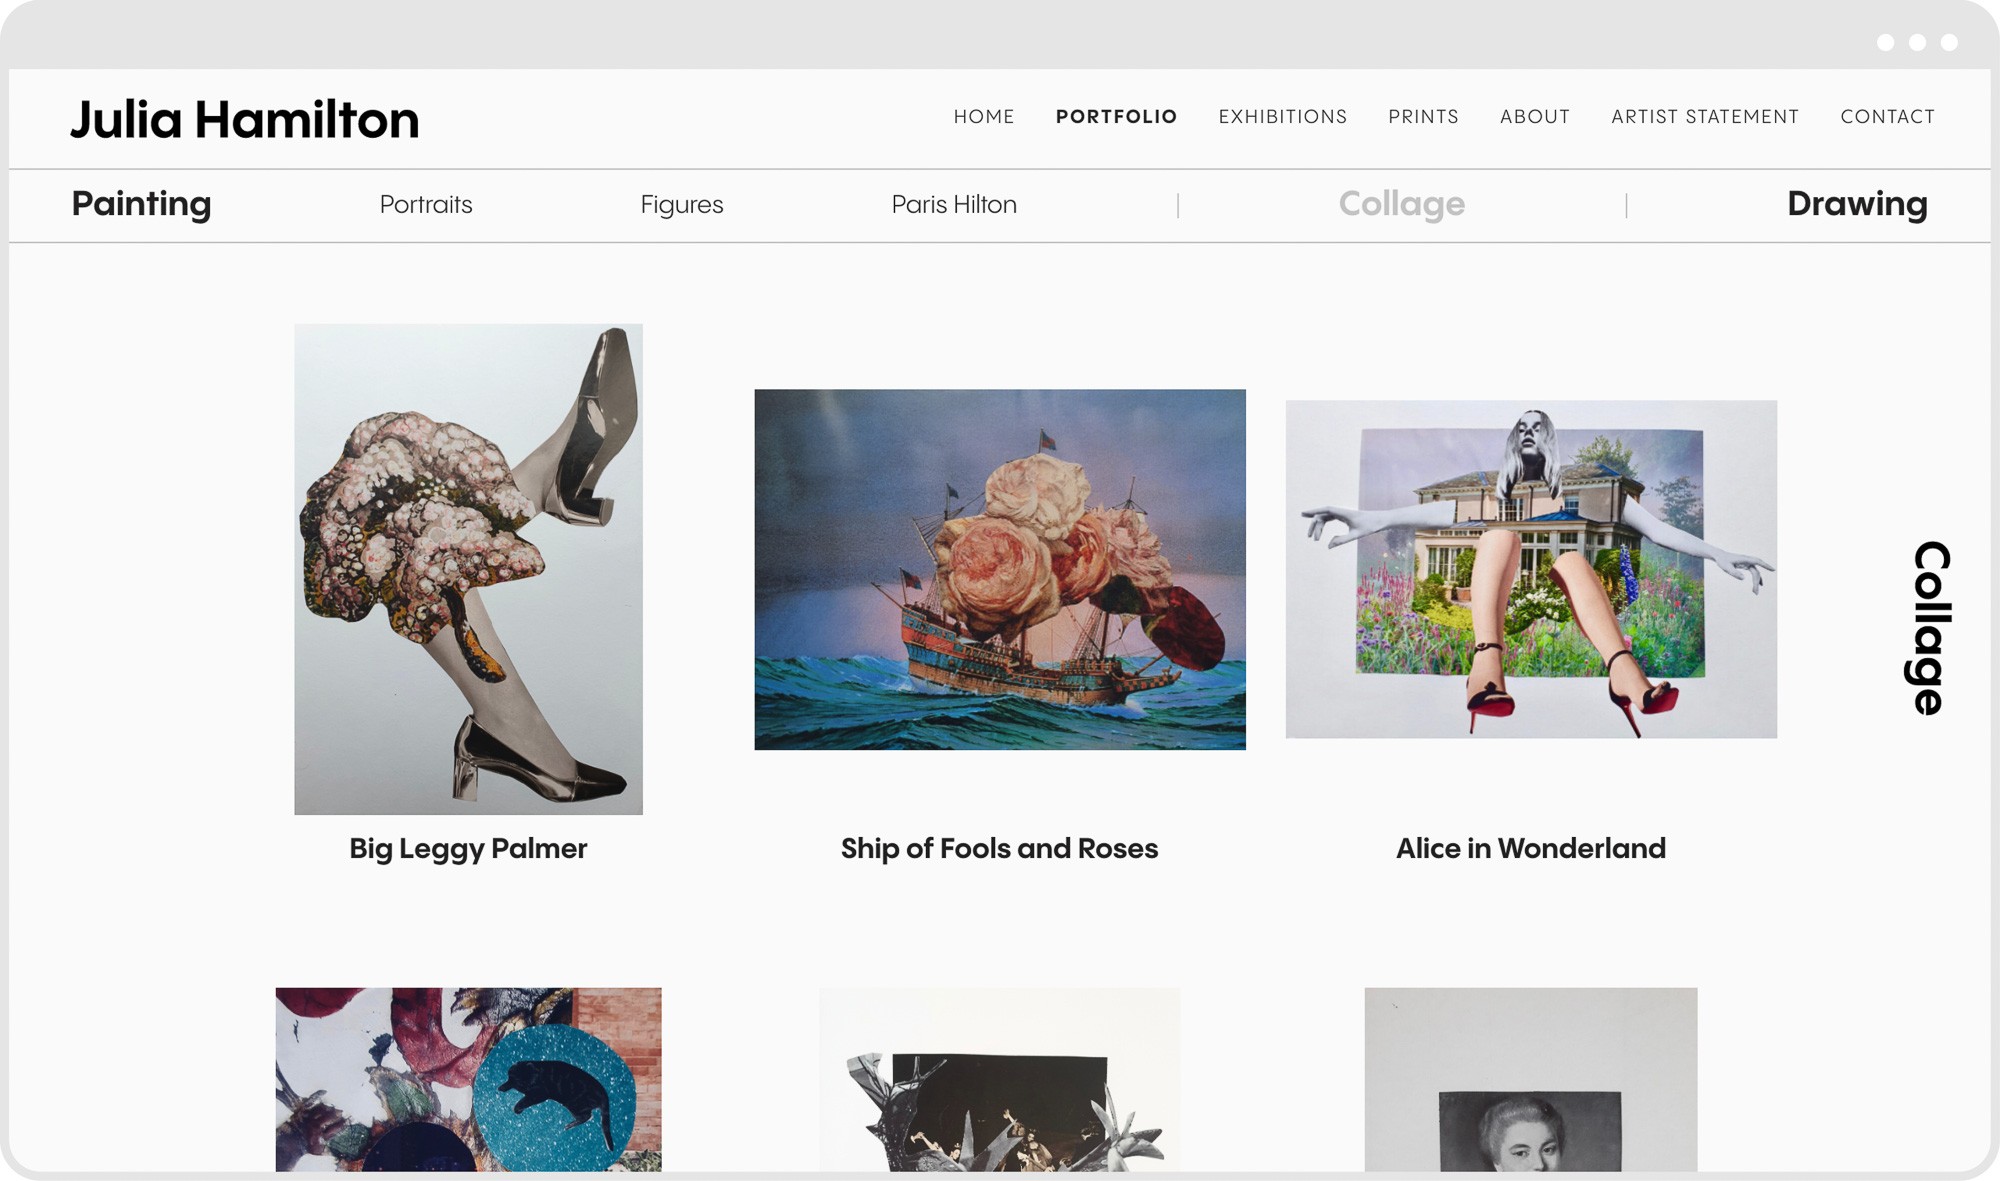Open the Ship of Fools and Roses image
Screen dimensions: 2000x1181
[x=1000, y=569]
